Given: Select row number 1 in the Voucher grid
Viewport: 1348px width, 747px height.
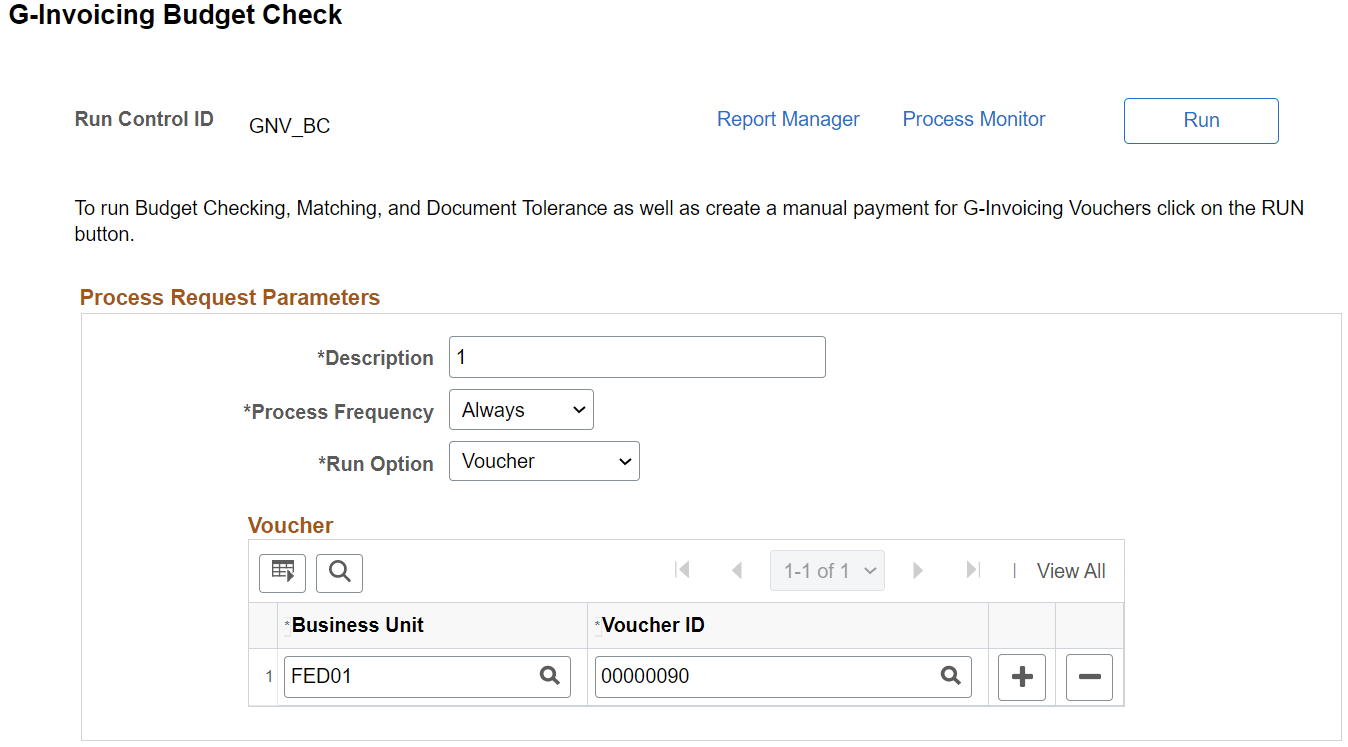Looking at the screenshot, I should [x=267, y=677].
